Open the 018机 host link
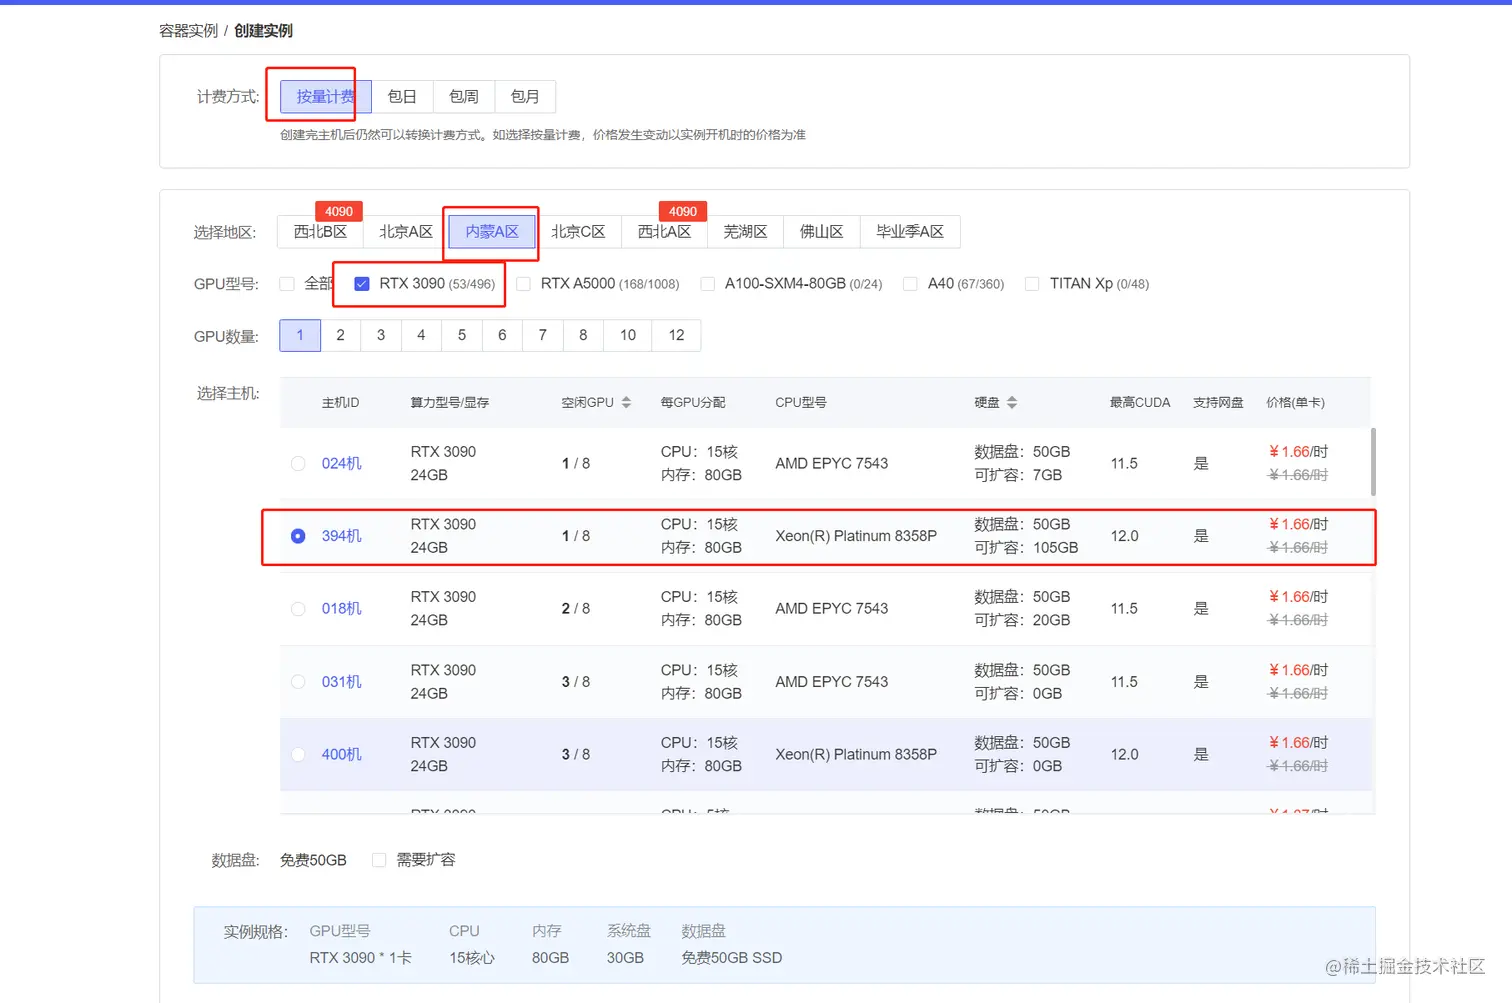This screenshot has width=1512, height=1003. [341, 609]
